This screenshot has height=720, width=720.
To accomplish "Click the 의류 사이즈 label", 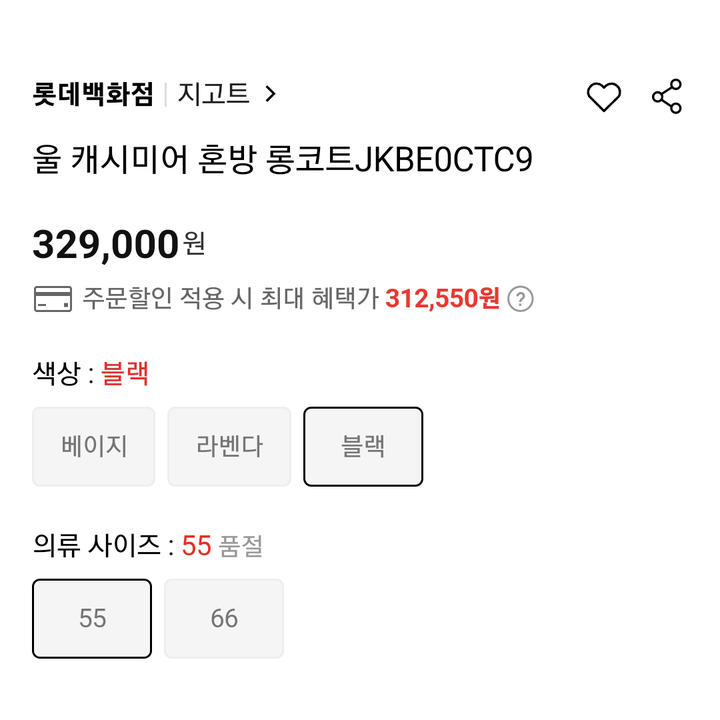I will pos(96,546).
